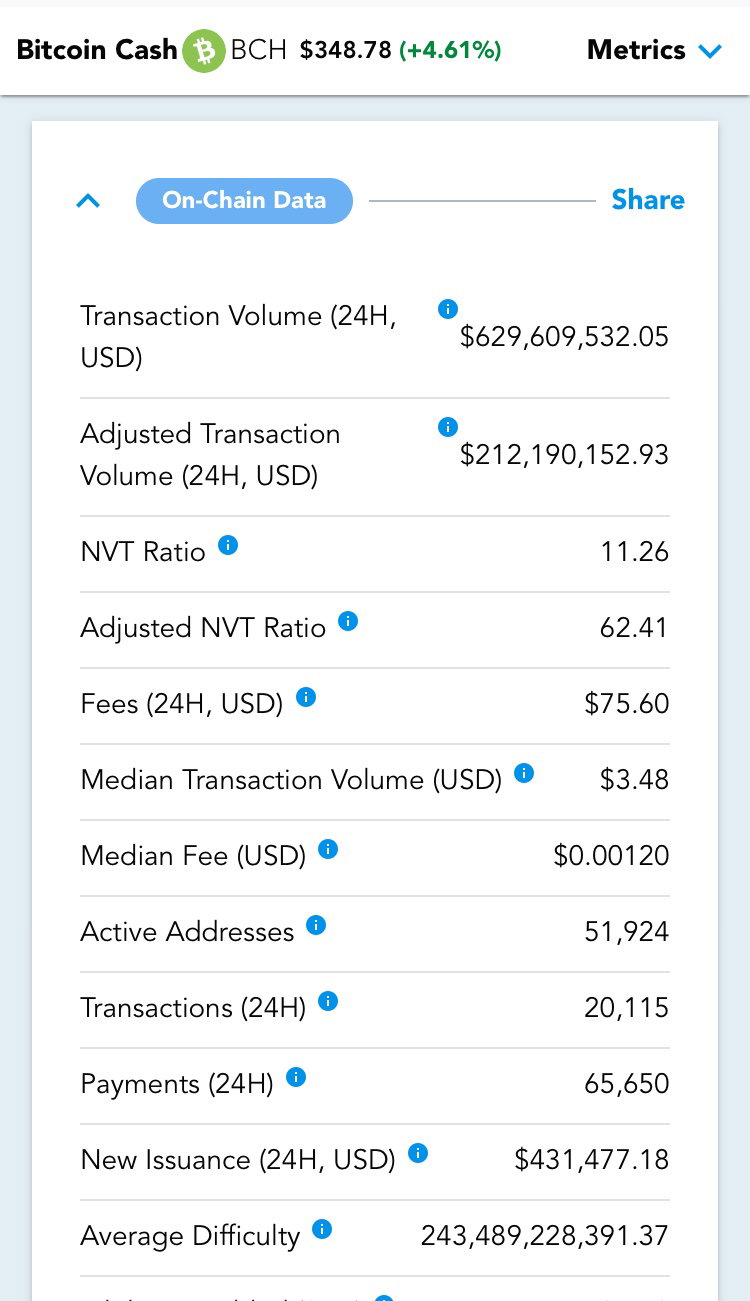
Task: Click the info icon beside Fees (24H, USD)
Action: pyautogui.click(x=306, y=697)
